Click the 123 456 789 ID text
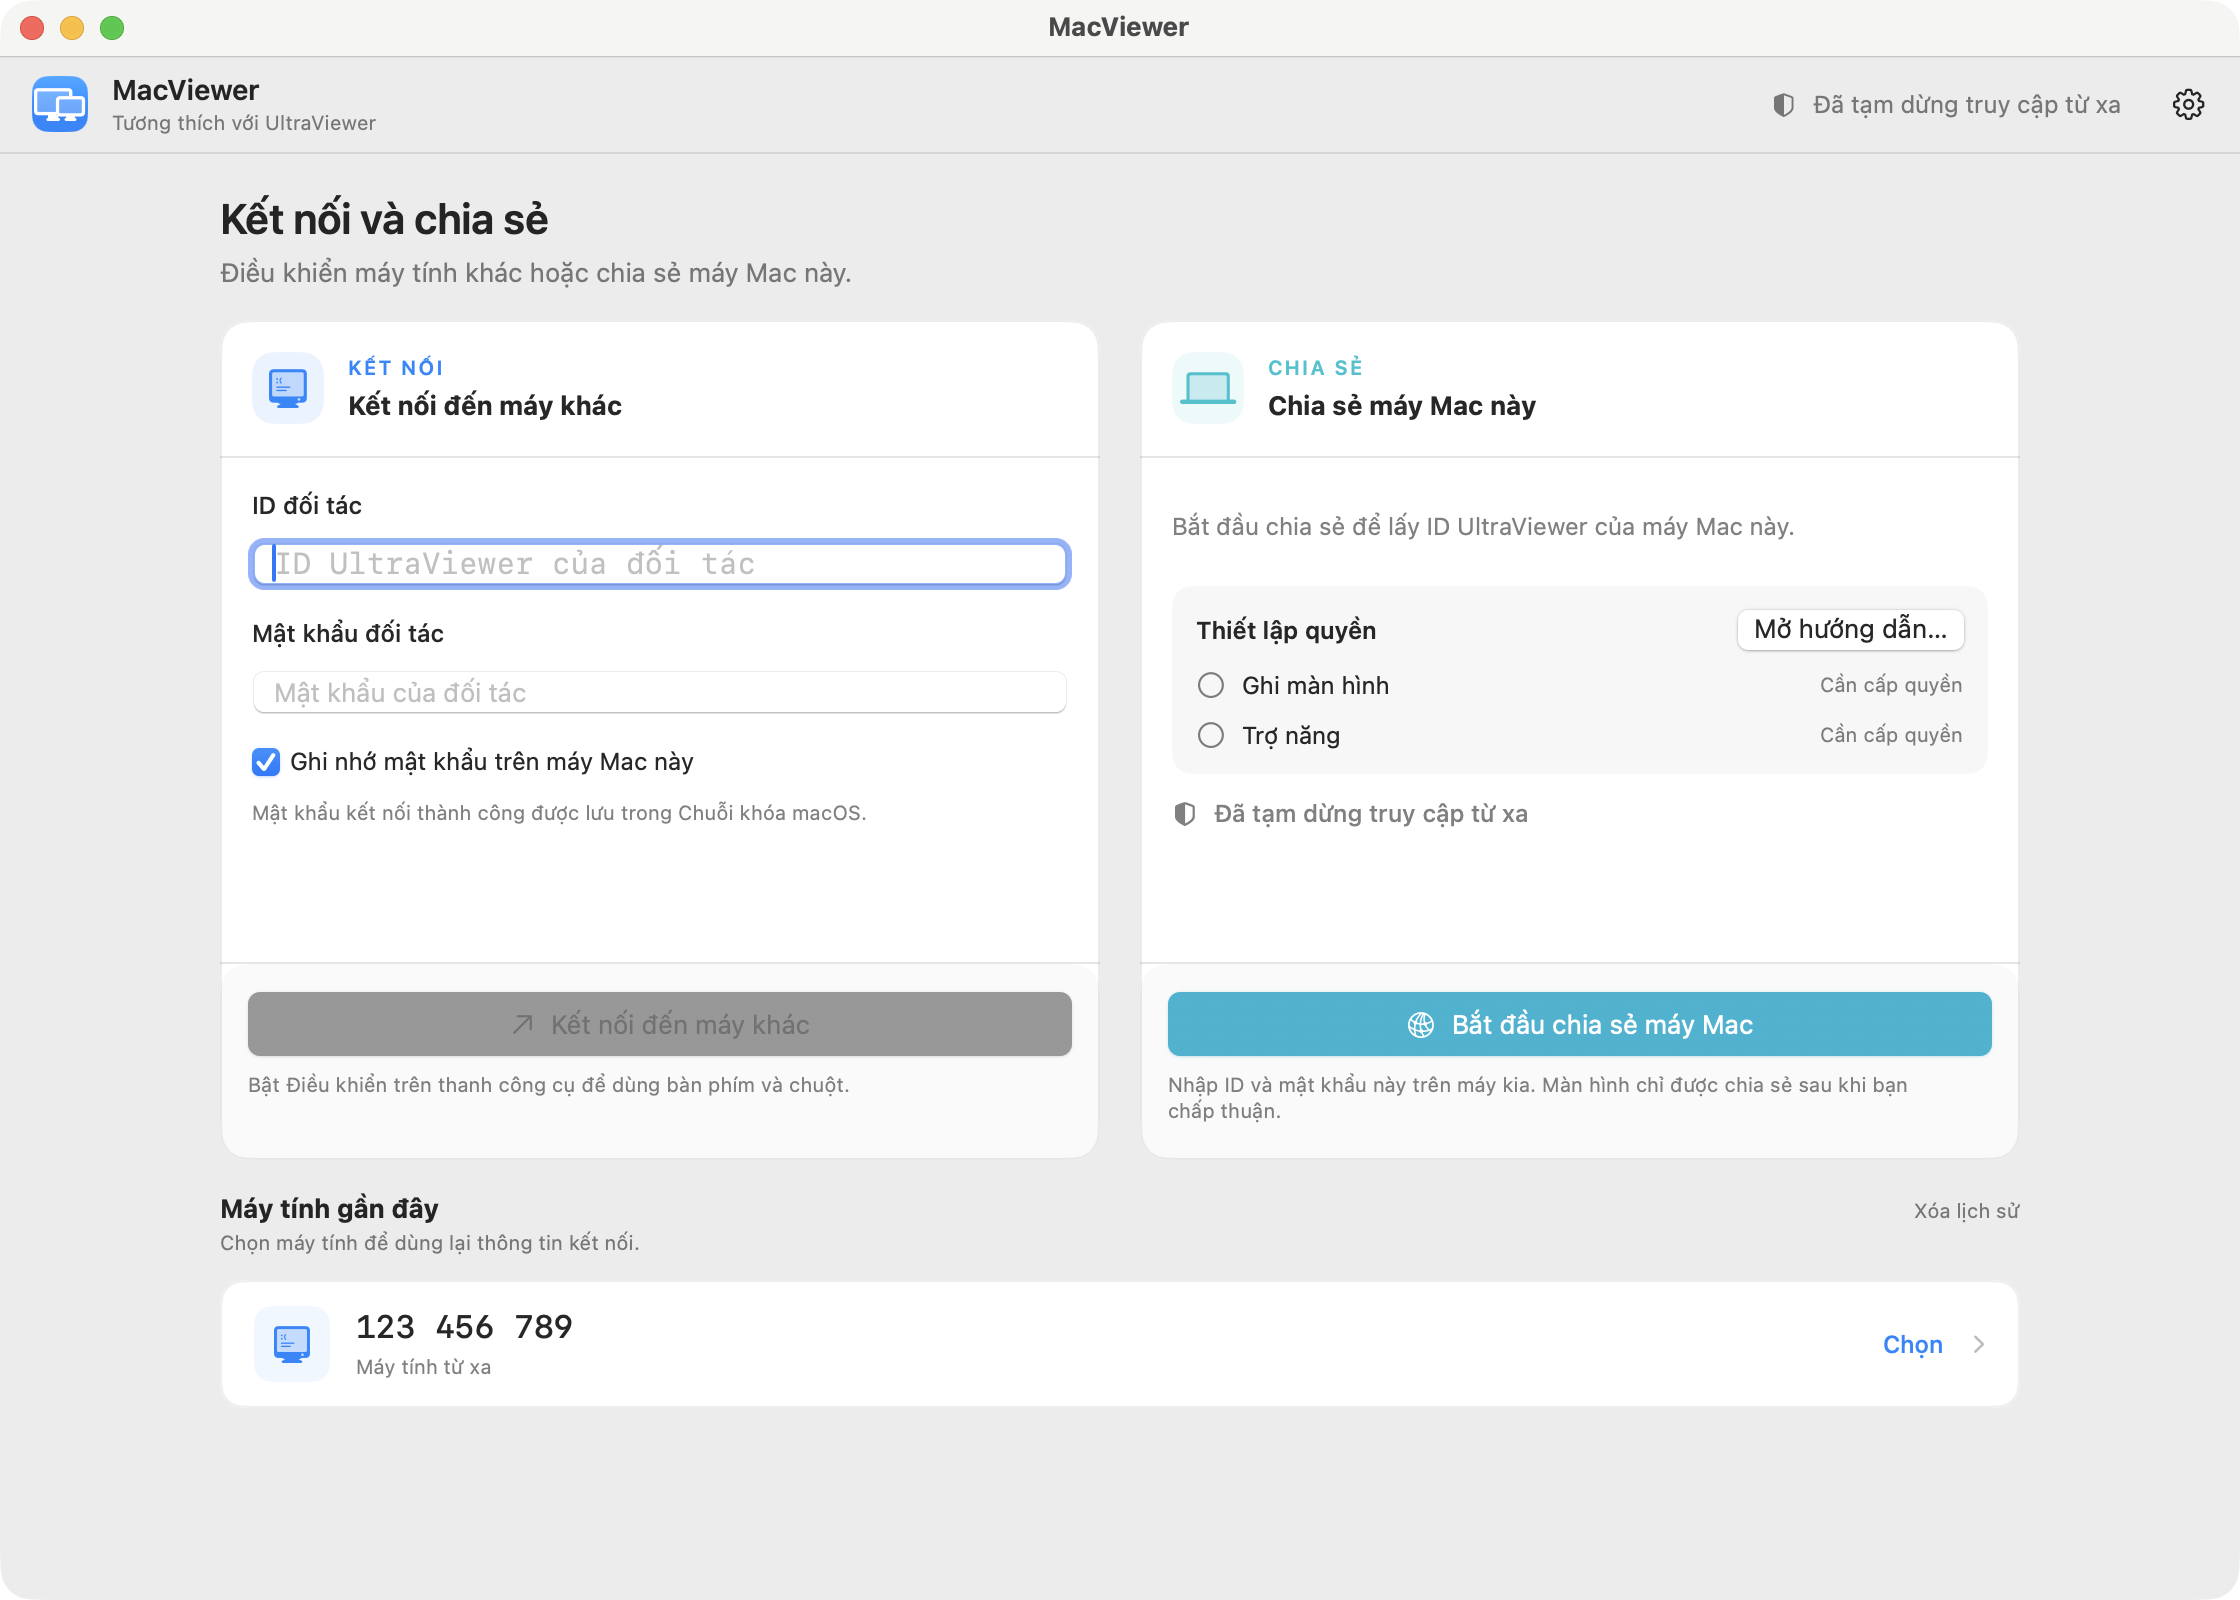This screenshot has height=1600, width=2240. coord(465,1327)
